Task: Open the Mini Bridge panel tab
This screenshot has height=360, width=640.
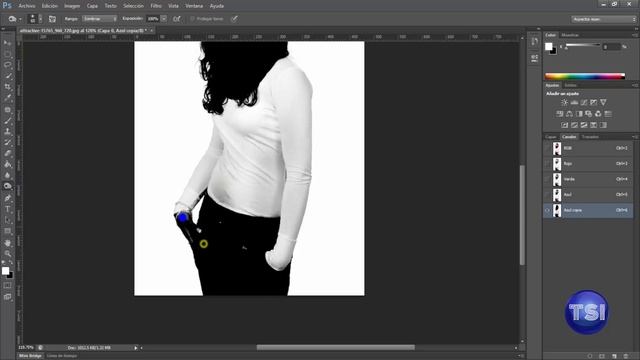Action: coord(31,356)
